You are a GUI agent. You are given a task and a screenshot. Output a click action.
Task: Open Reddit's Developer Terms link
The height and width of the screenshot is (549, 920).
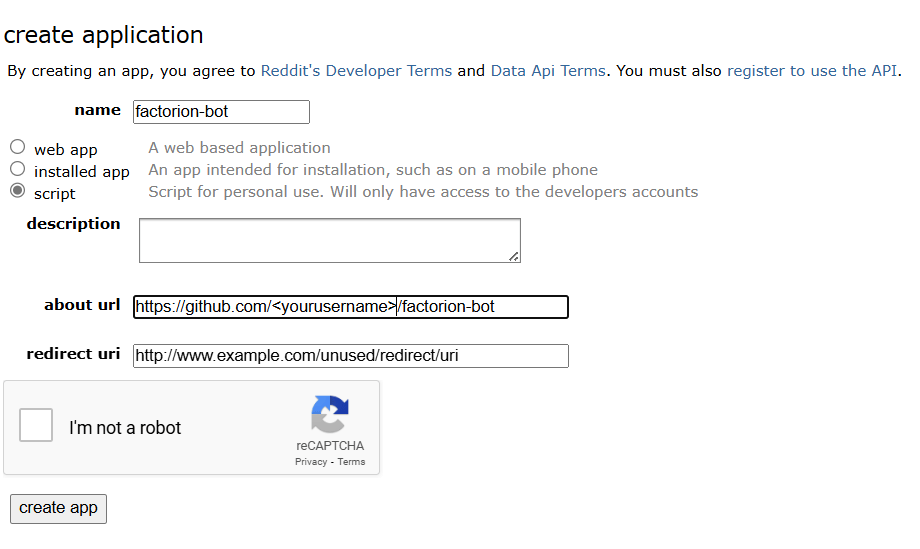[356, 71]
